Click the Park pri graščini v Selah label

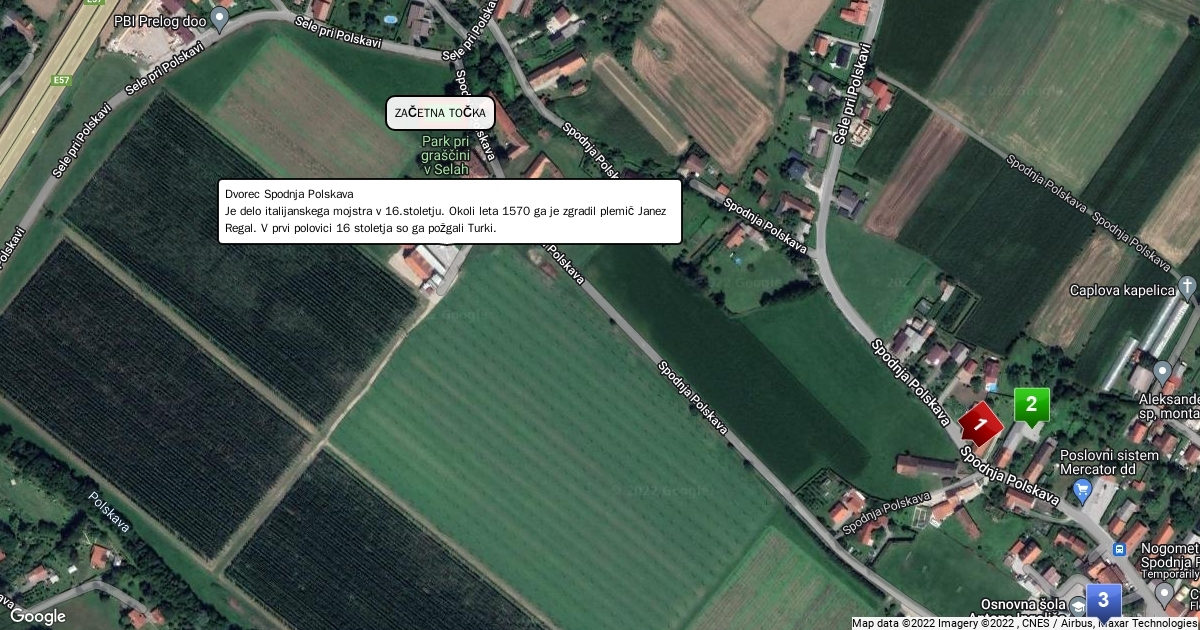click(x=445, y=156)
